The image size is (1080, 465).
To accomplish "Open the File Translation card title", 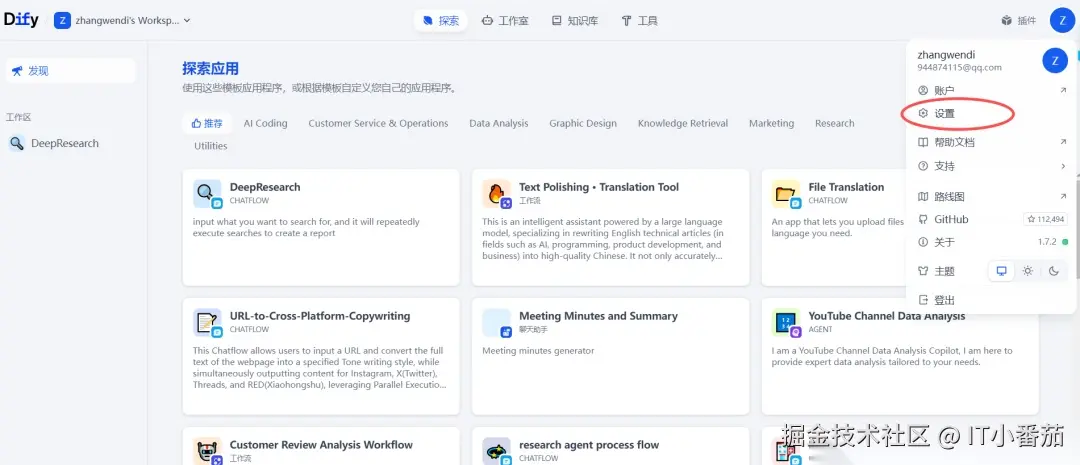I will pyautogui.click(x=846, y=187).
